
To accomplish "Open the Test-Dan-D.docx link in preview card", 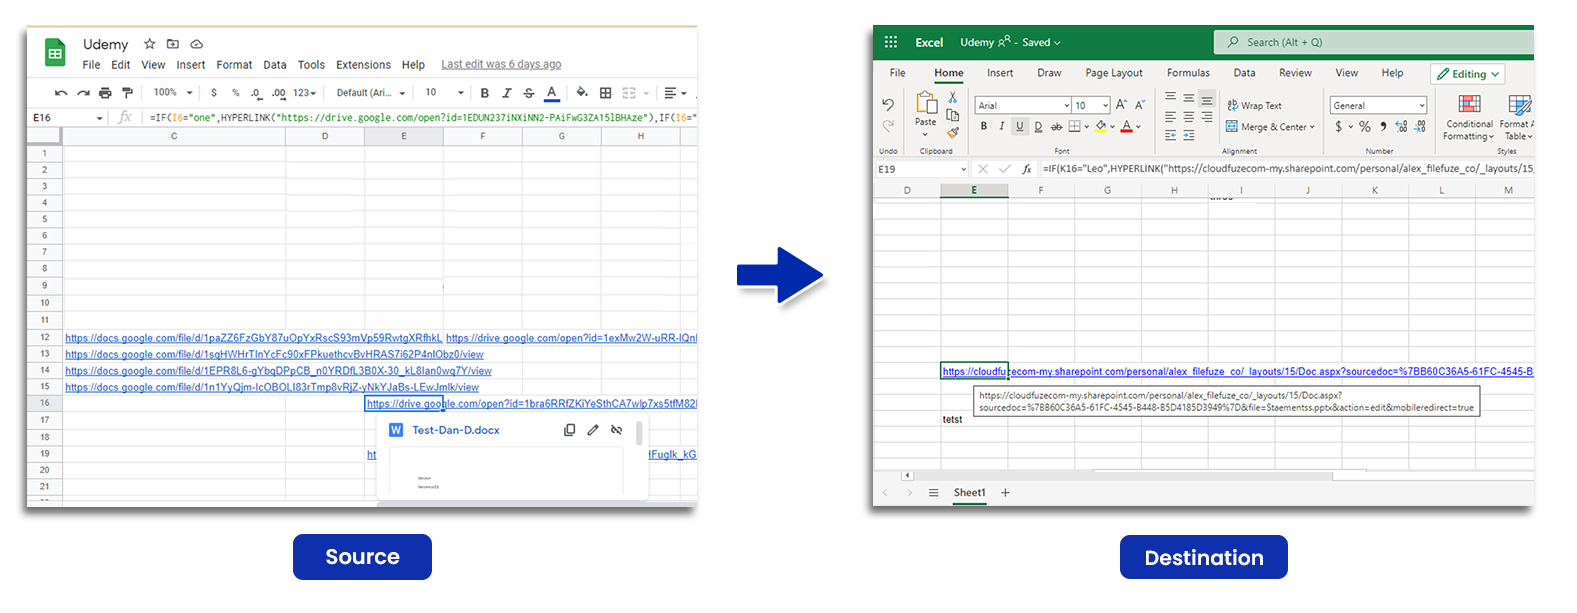I will (456, 430).
